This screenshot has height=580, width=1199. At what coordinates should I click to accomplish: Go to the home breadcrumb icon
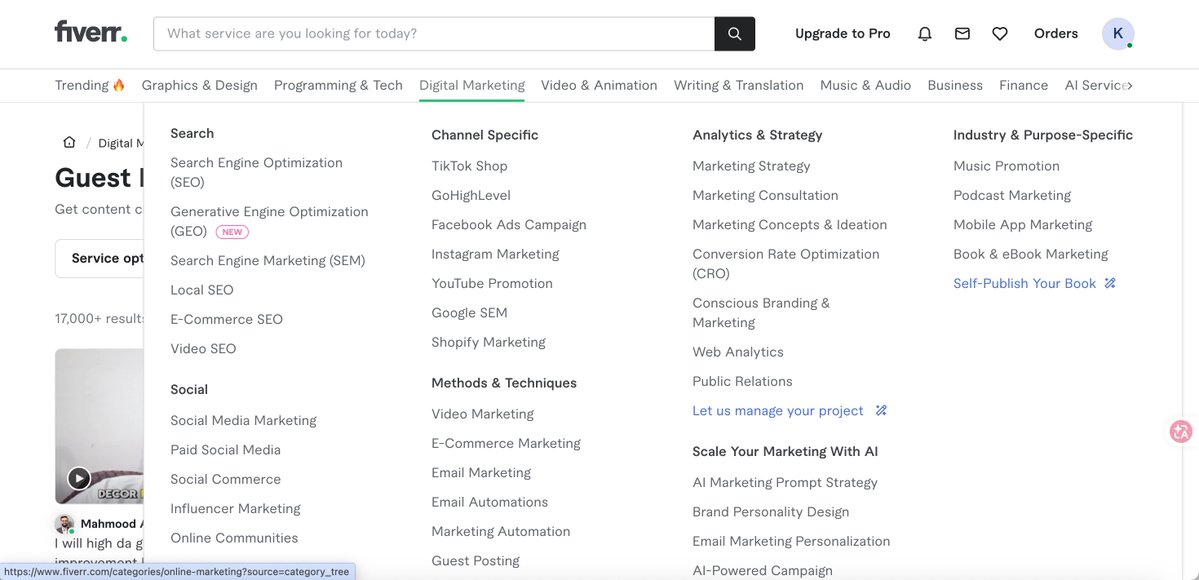[70, 142]
